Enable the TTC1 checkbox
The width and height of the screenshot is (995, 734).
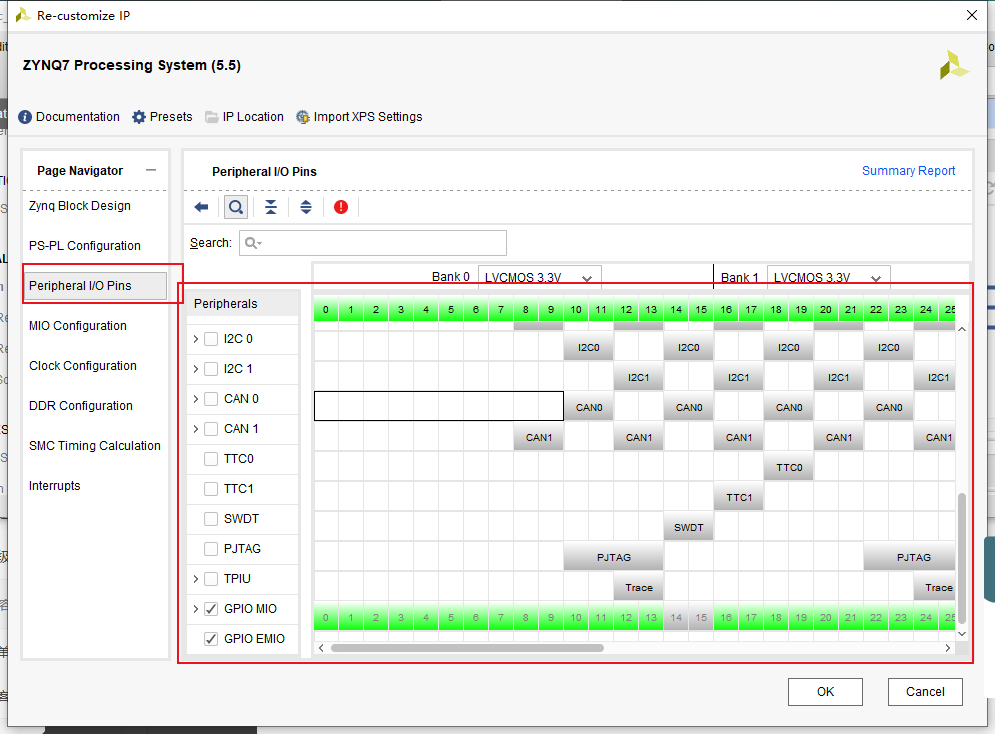(x=211, y=488)
